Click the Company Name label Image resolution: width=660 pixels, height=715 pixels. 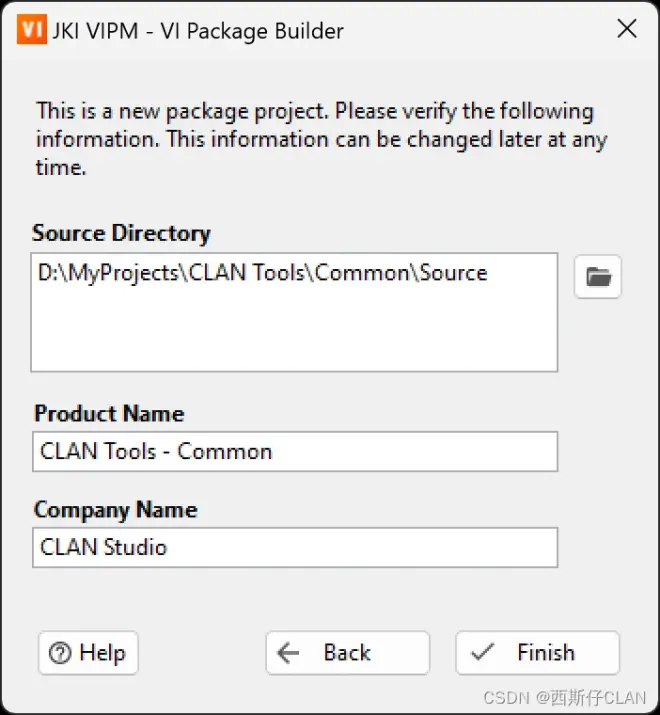coord(115,510)
